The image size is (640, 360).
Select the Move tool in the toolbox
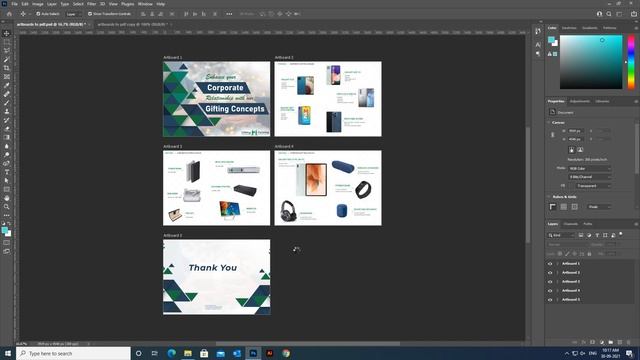click(x=7, y=33)
